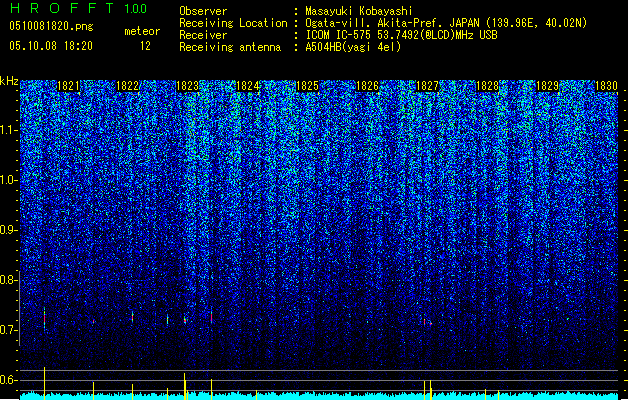Click the 0.6 kHz axis label
Viewport: 629px width, 400px height.
[8, 380]
